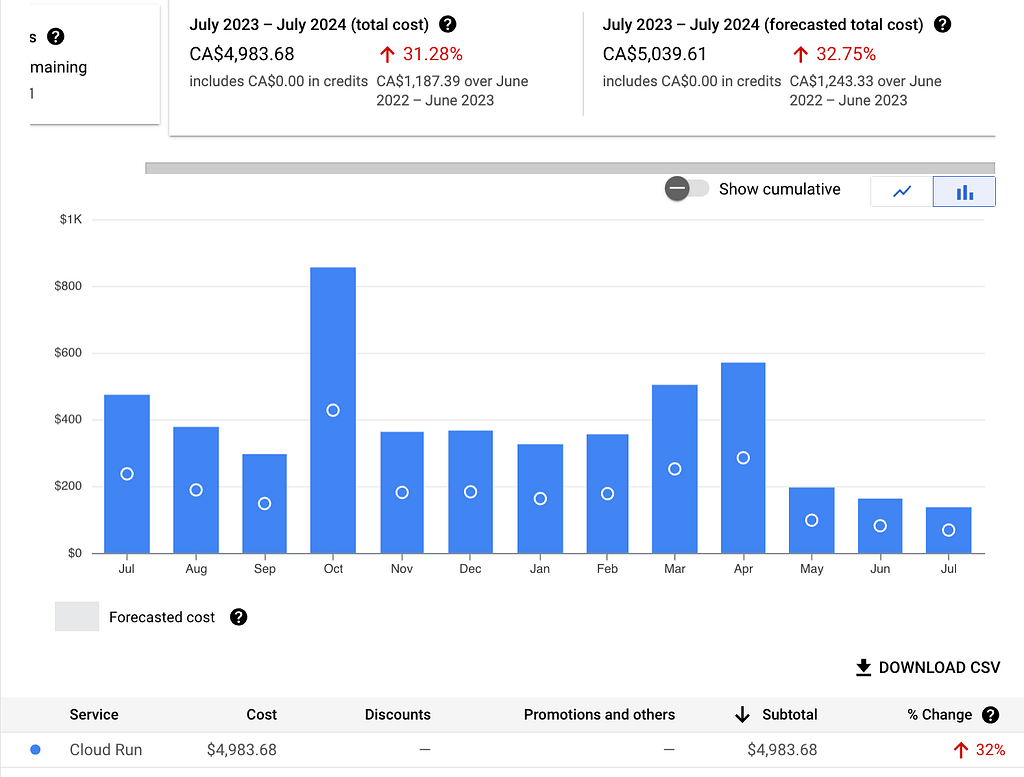
Task: Click the Discounts column header
Action: [x=398, y=715]
